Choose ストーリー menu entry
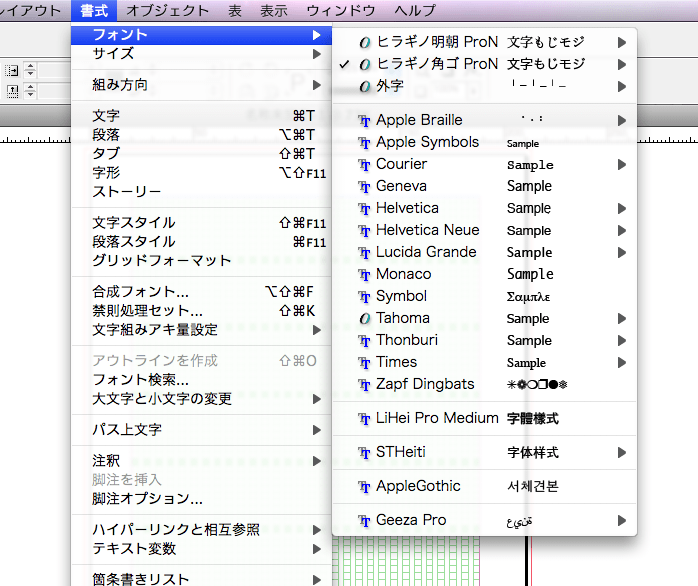The image size is (698, 586). (x=201, y=192)
